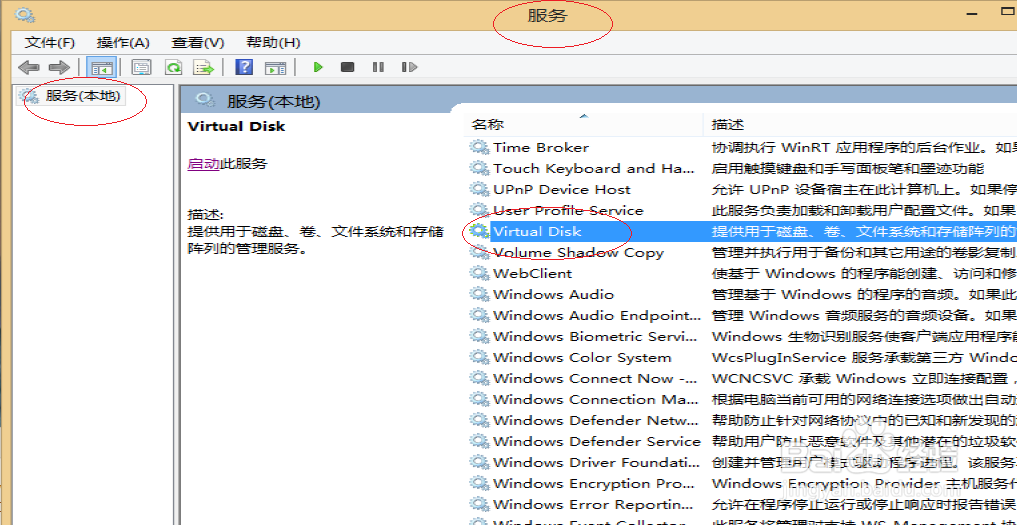Click the Services app icon in title bar
The width and height of the screenshot is (1017, 525).
pos(25,14)
